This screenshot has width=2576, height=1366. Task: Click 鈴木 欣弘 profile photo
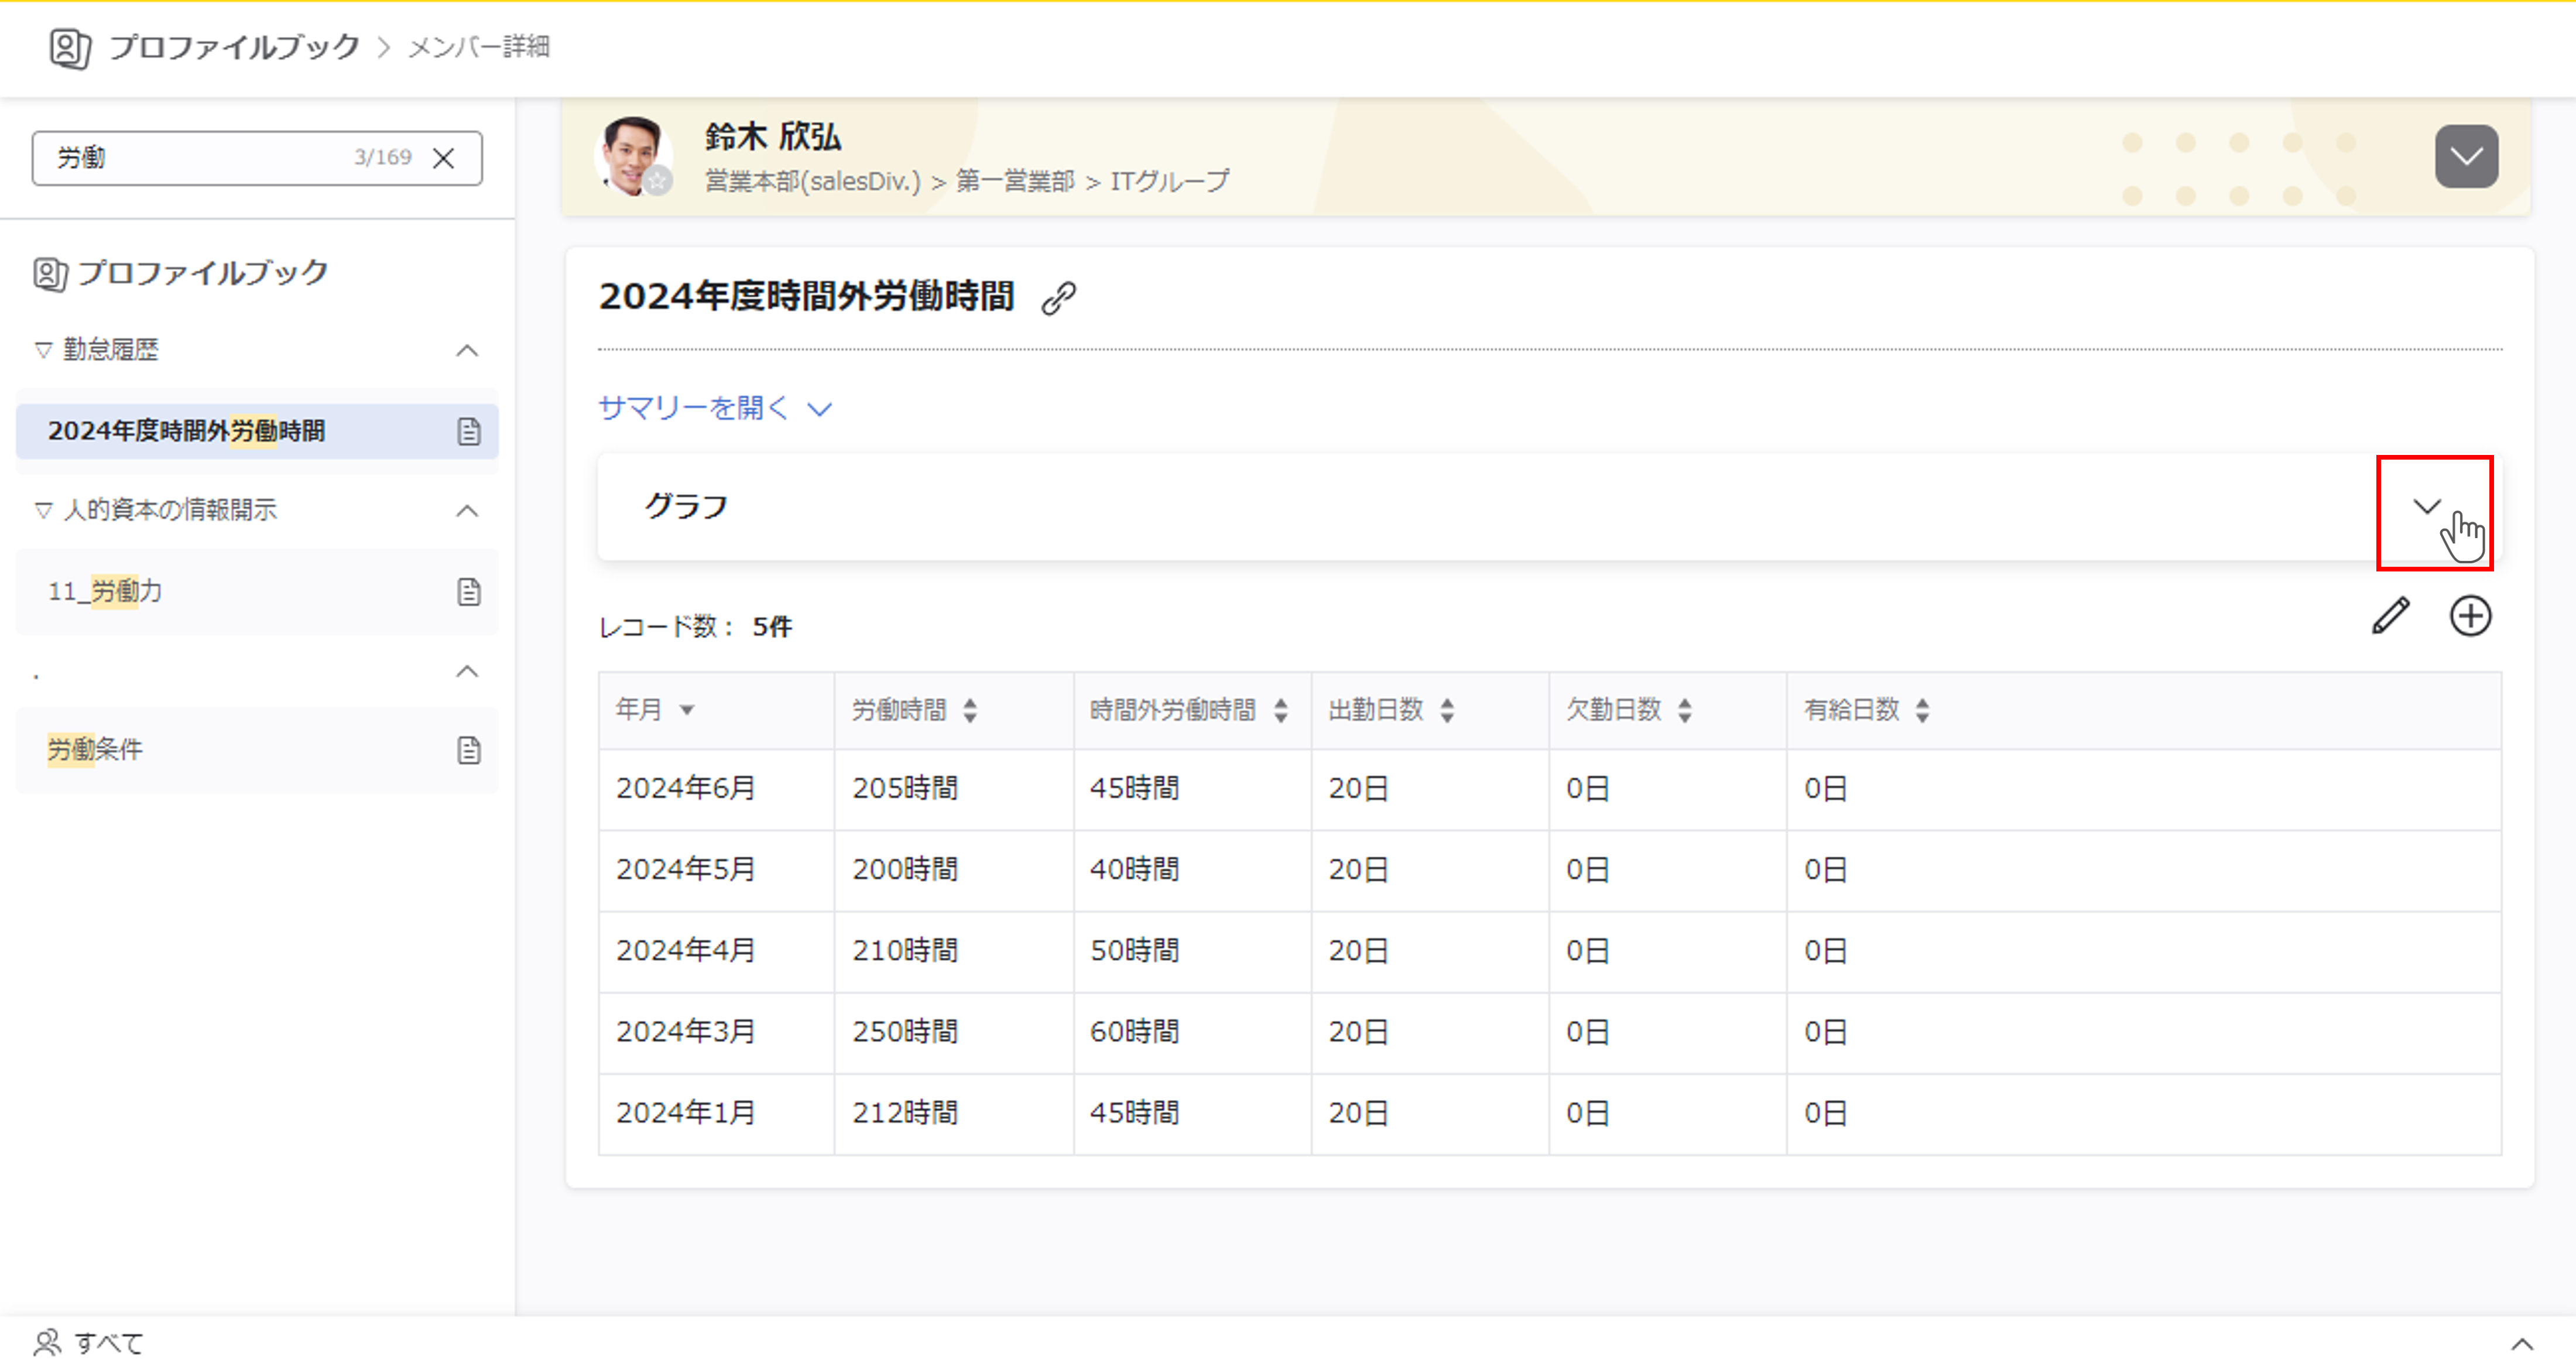coord(632,156)
